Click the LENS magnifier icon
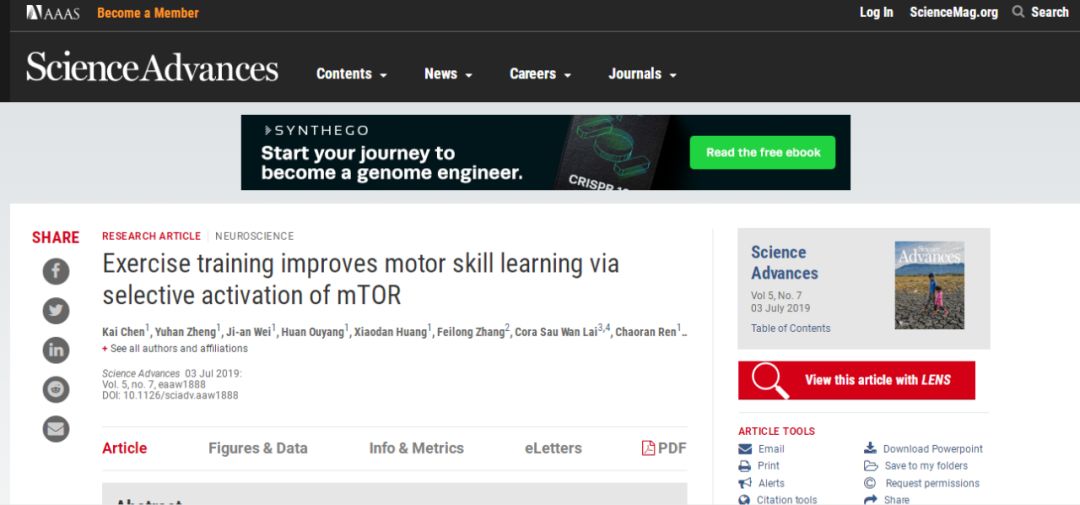 (x=770, y=380)
